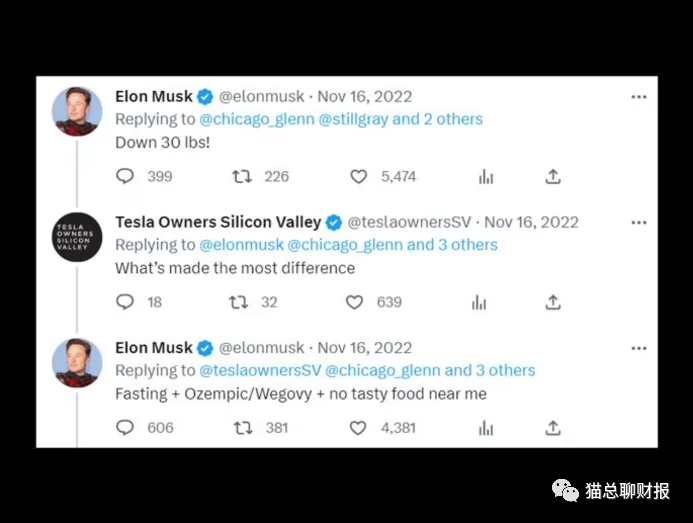
Task: Like the Tesla Owners Silicon Valley tweet
Action: click(x=354, y=302)
